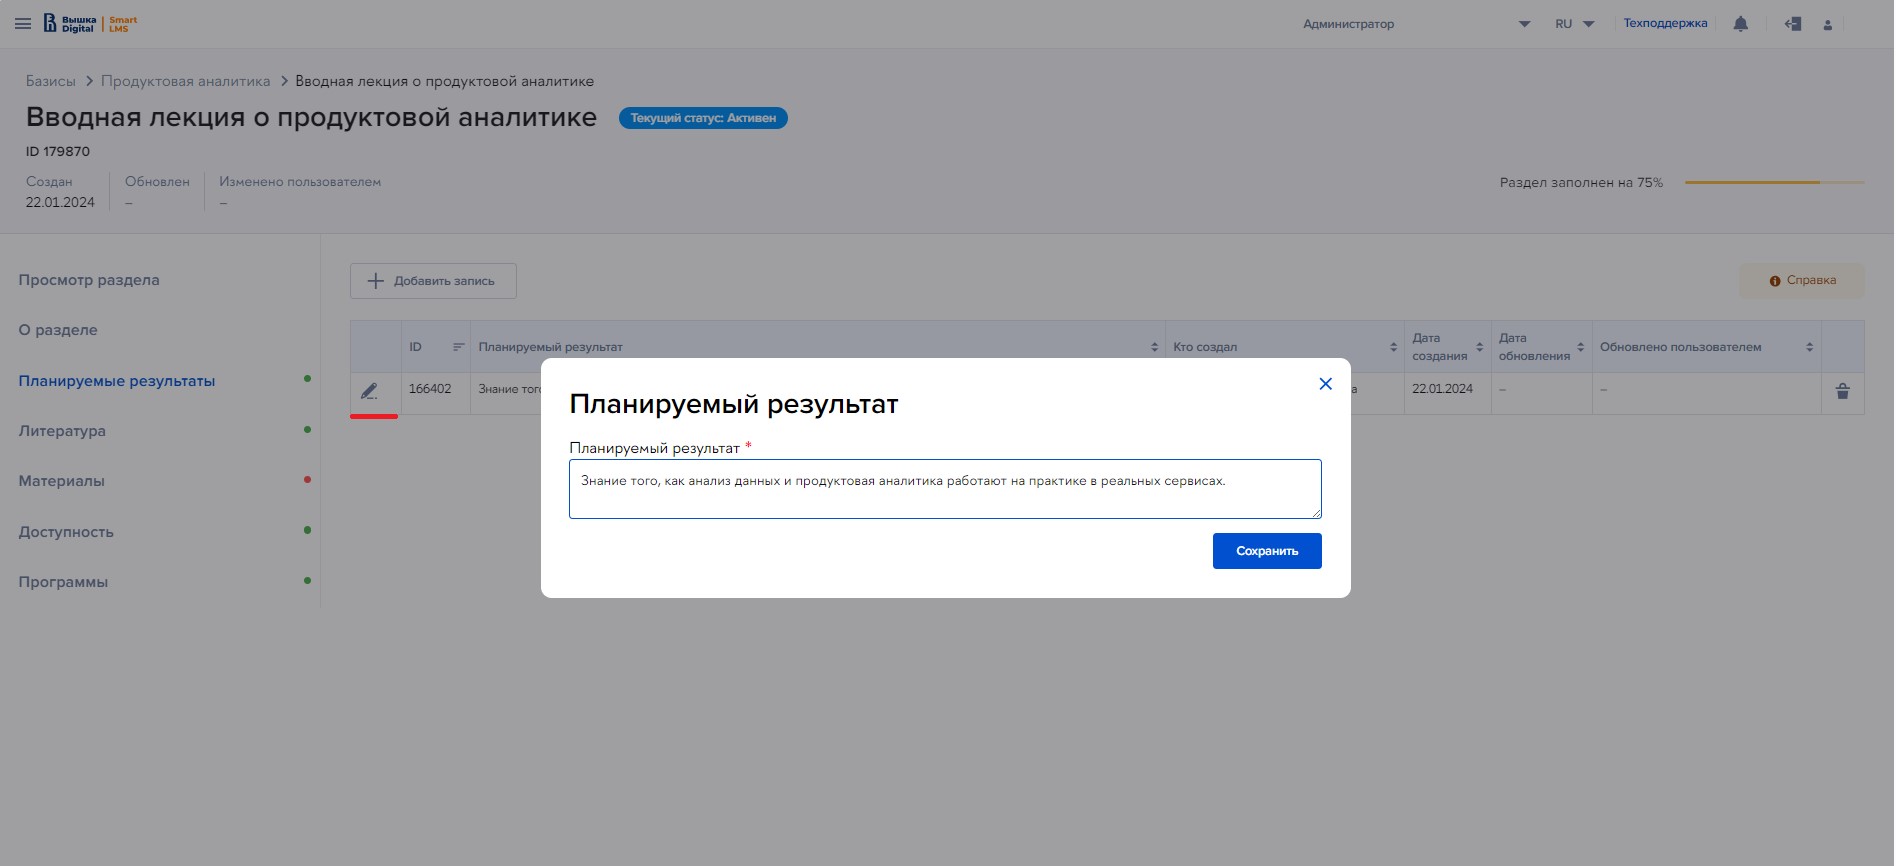Open the hamburger navigation menu
1896x866 pixels.
click(23, 24)
